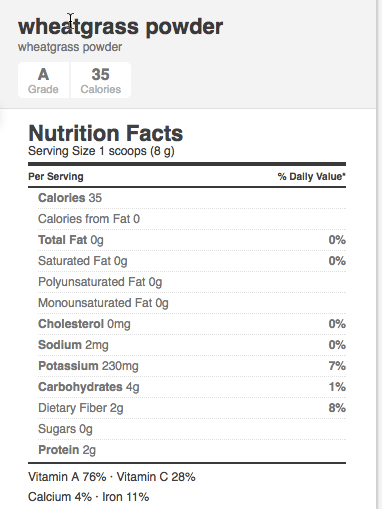Select the Calories 35 row

tap(192, 198)
